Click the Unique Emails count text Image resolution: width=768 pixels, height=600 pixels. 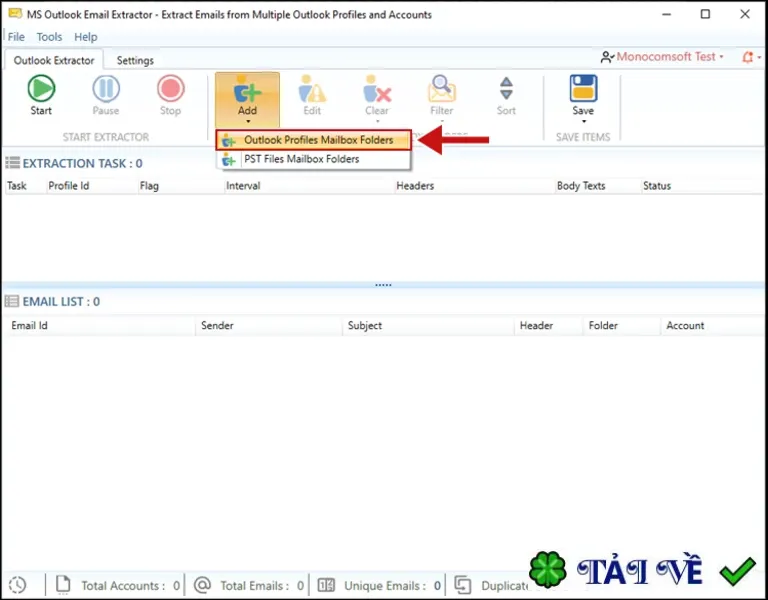point(392,585)
